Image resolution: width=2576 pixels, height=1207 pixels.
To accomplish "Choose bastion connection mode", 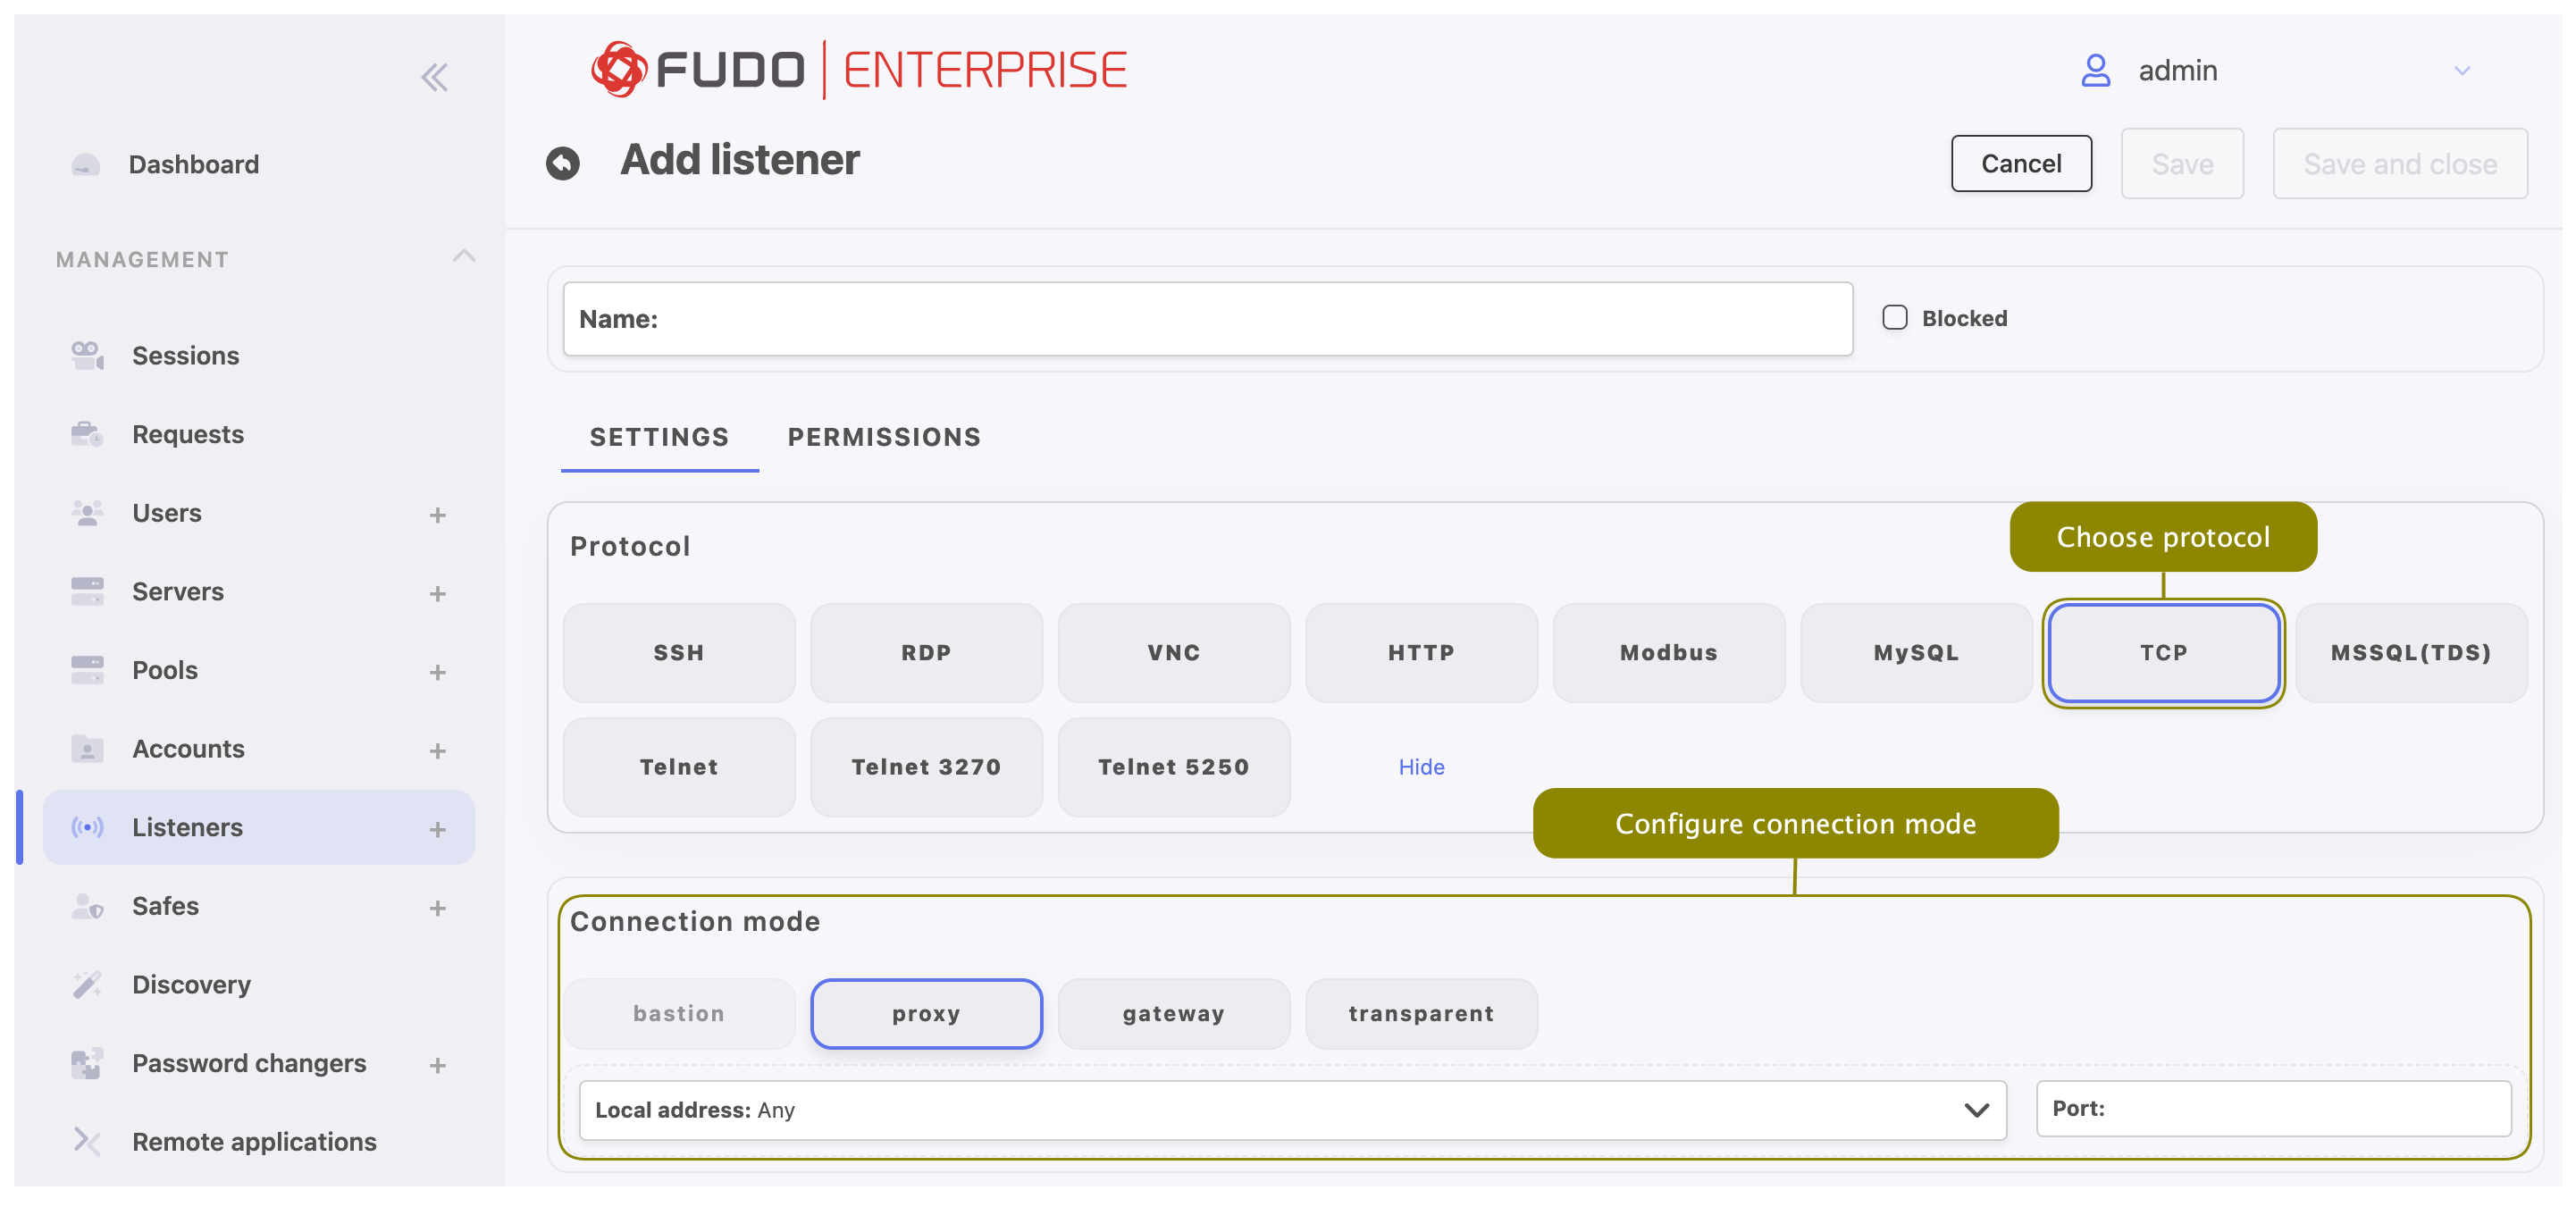I will [x=679, y=1013].
